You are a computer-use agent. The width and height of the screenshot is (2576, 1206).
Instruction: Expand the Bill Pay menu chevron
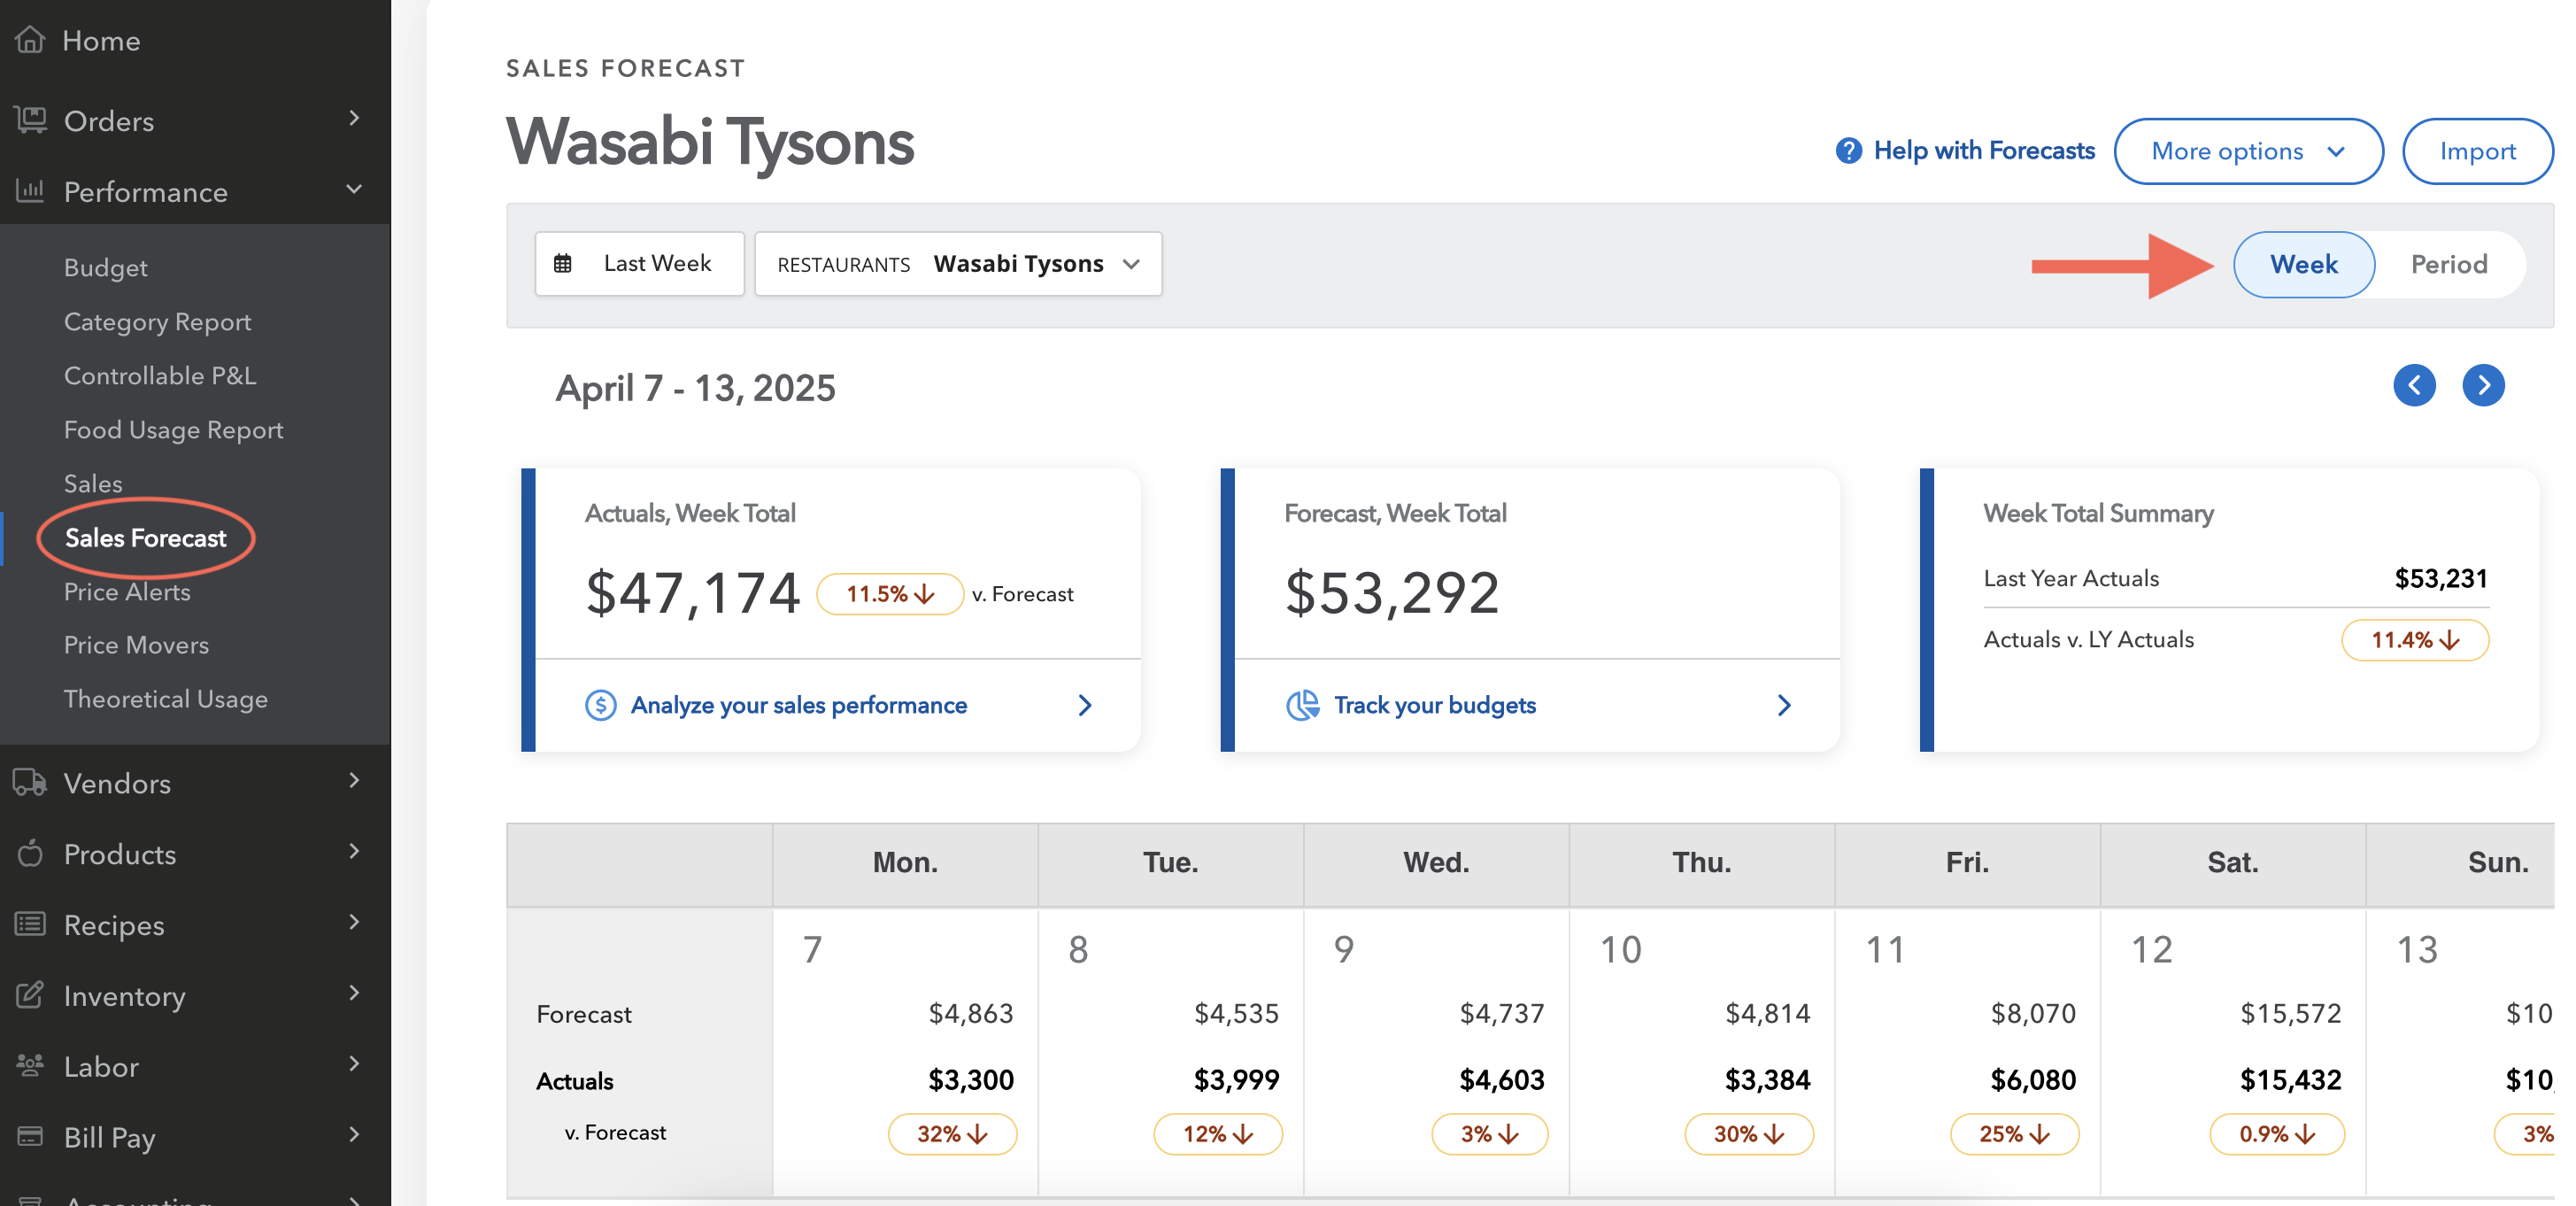(x=354, y=1136)
